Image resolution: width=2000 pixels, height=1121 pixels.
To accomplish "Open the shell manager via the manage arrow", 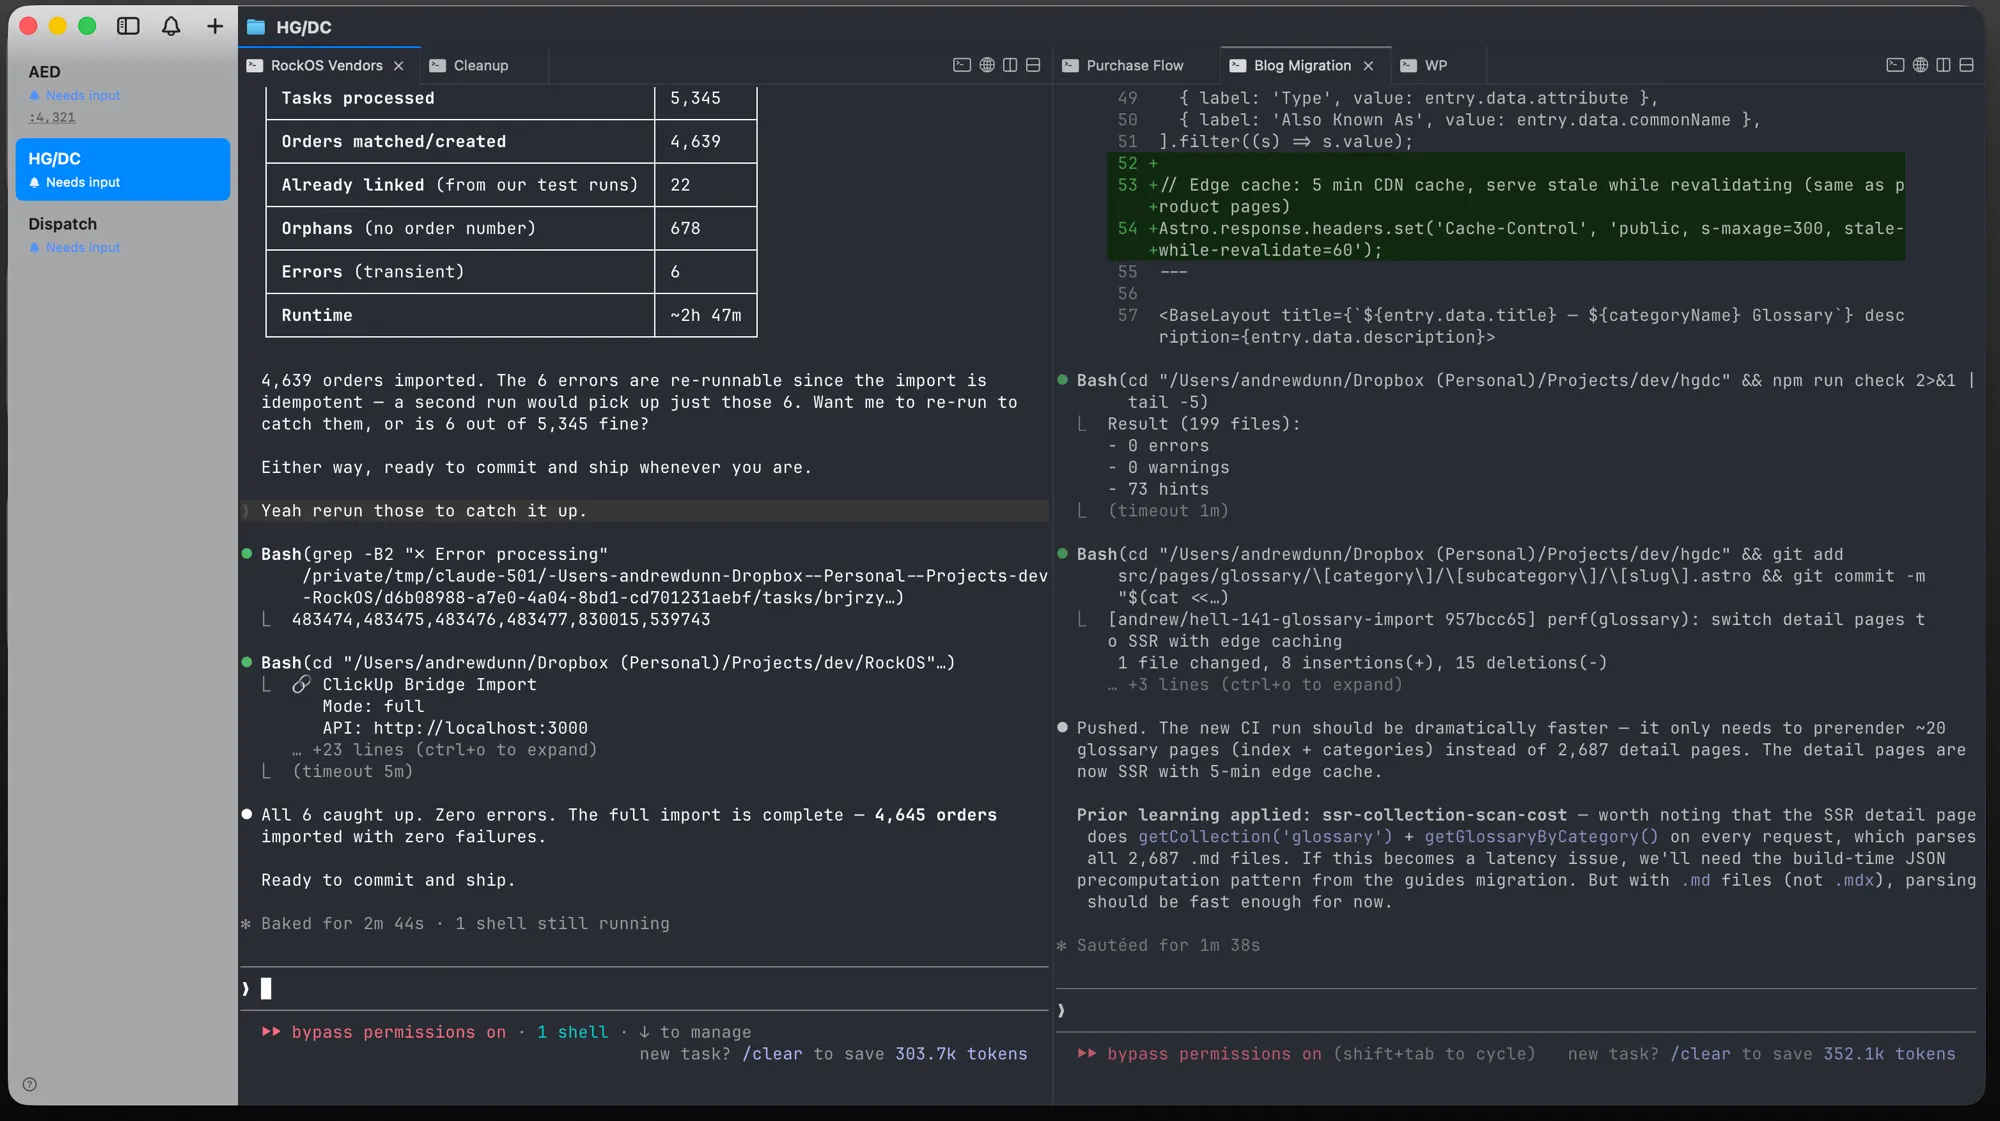I will [x=693, y=1032].
